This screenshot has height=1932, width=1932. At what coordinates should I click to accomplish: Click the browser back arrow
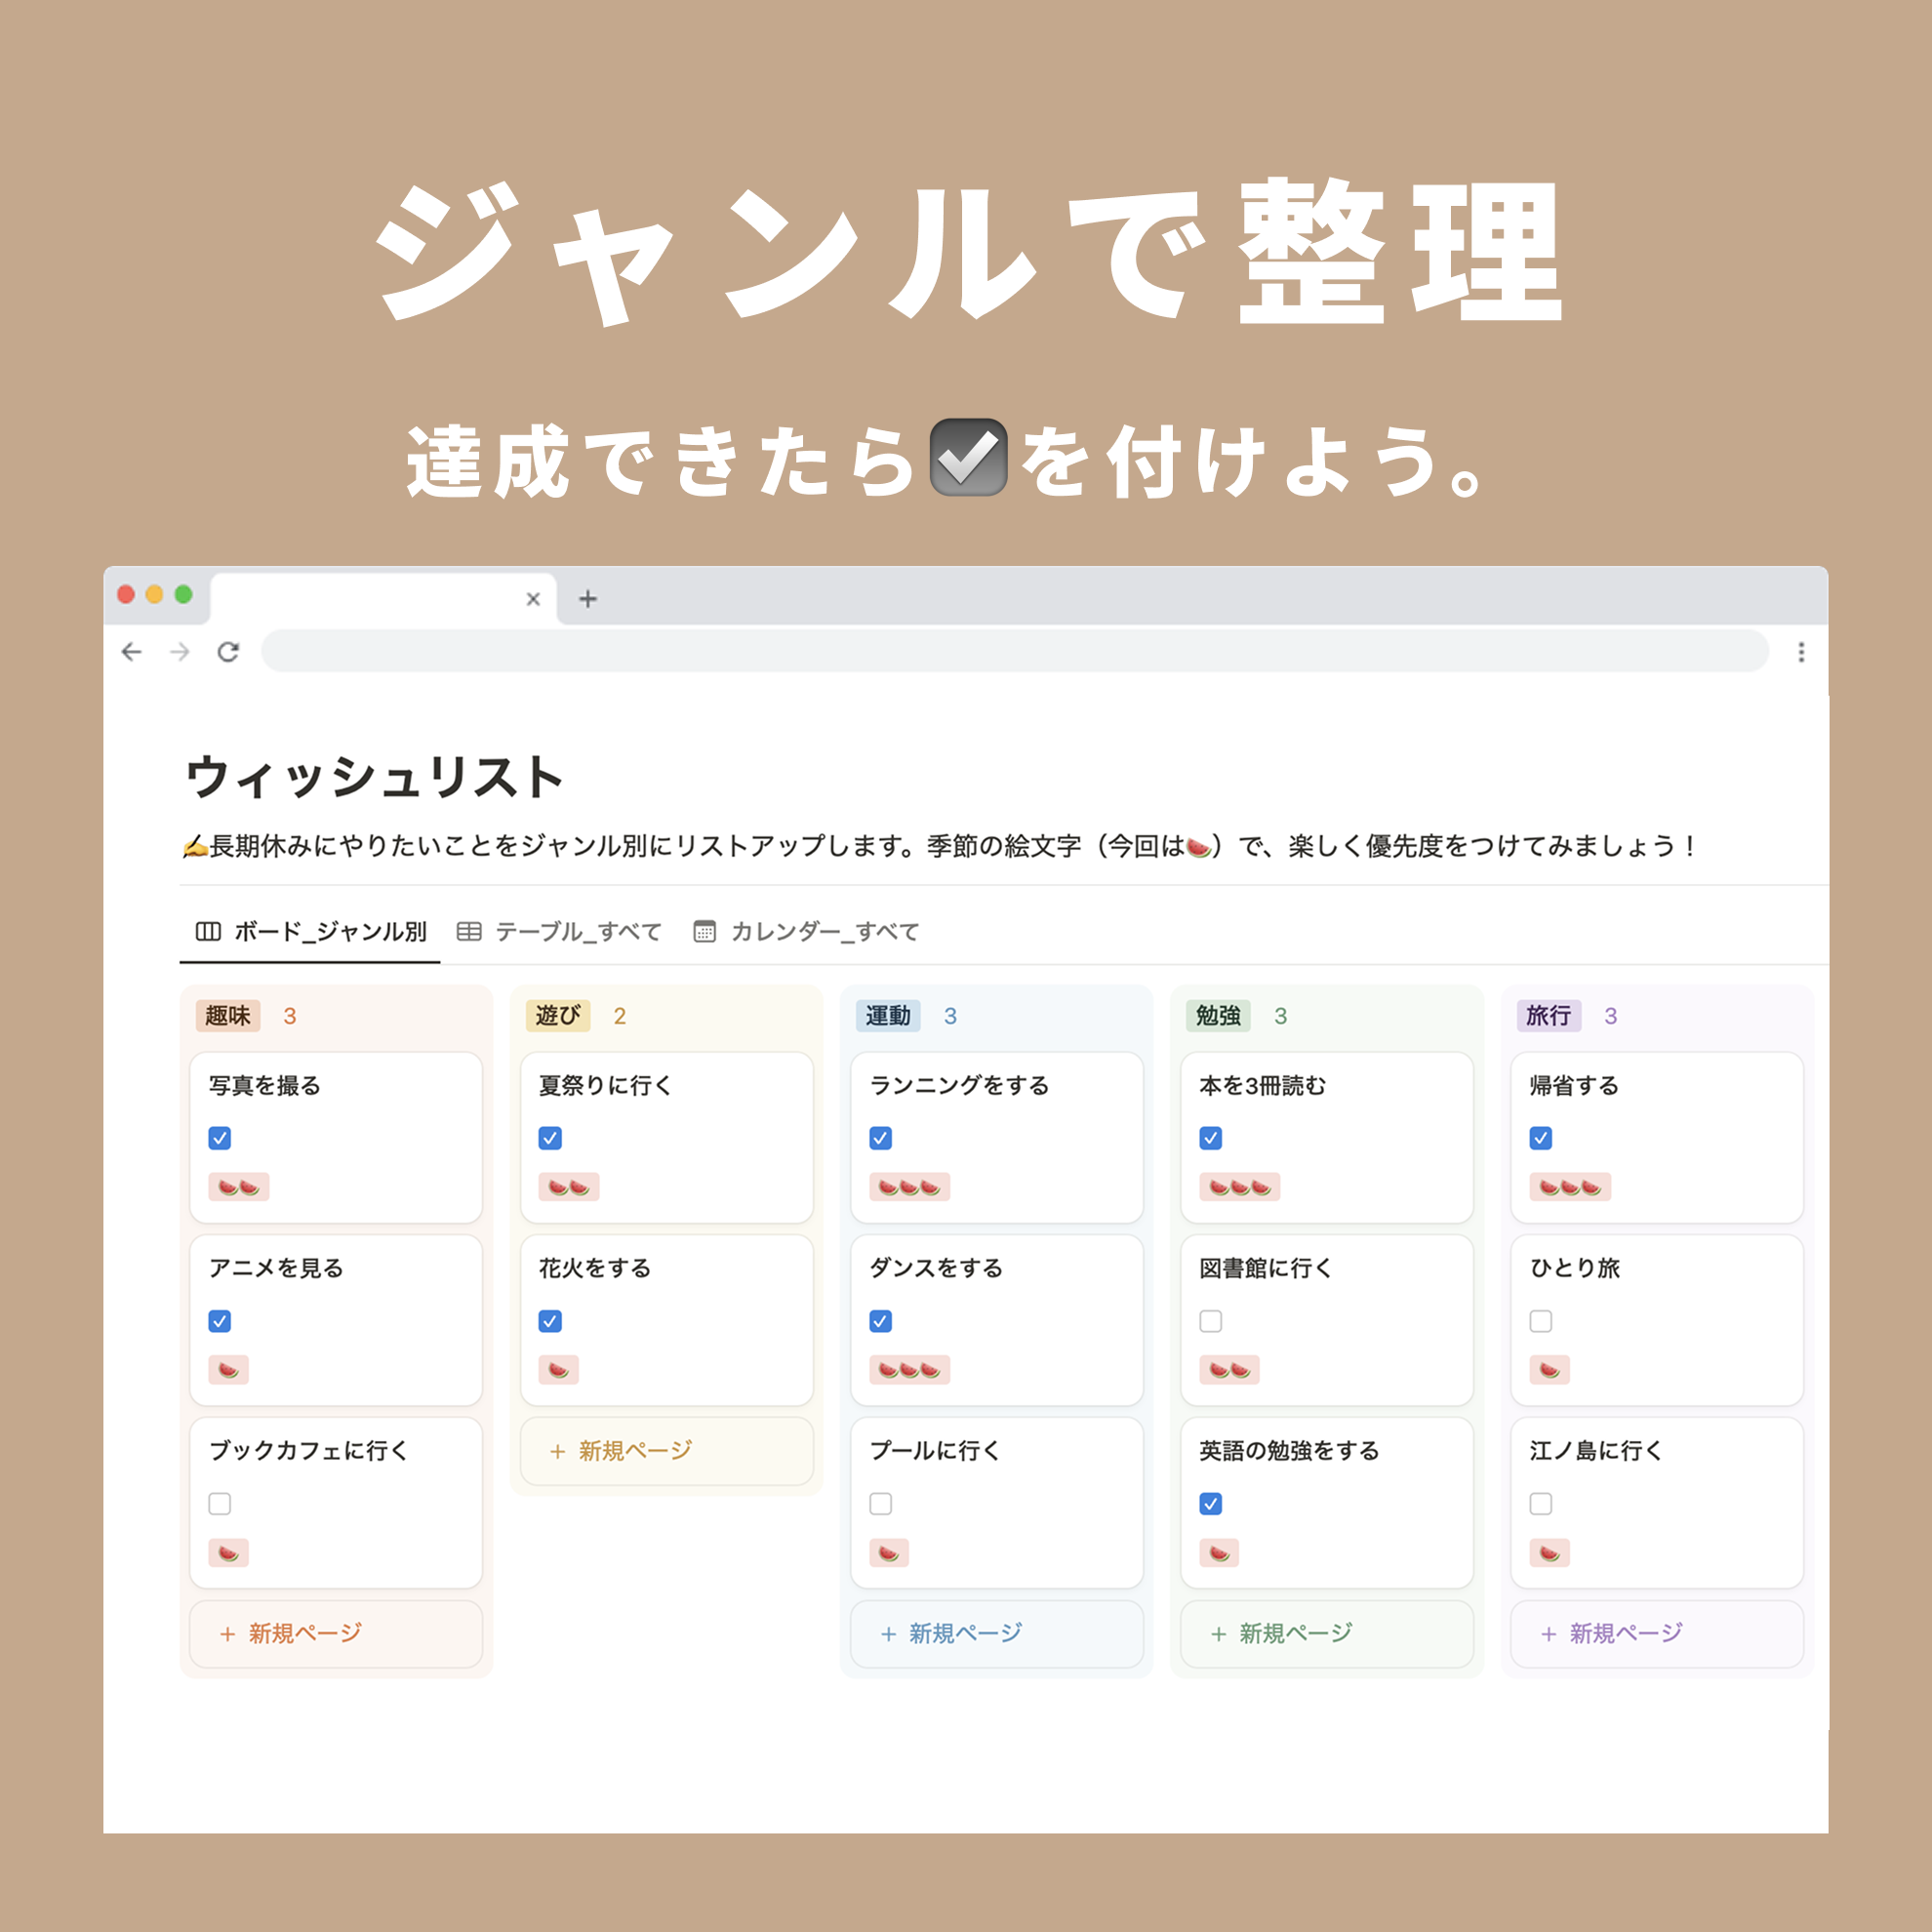click(x=132, y=652)
